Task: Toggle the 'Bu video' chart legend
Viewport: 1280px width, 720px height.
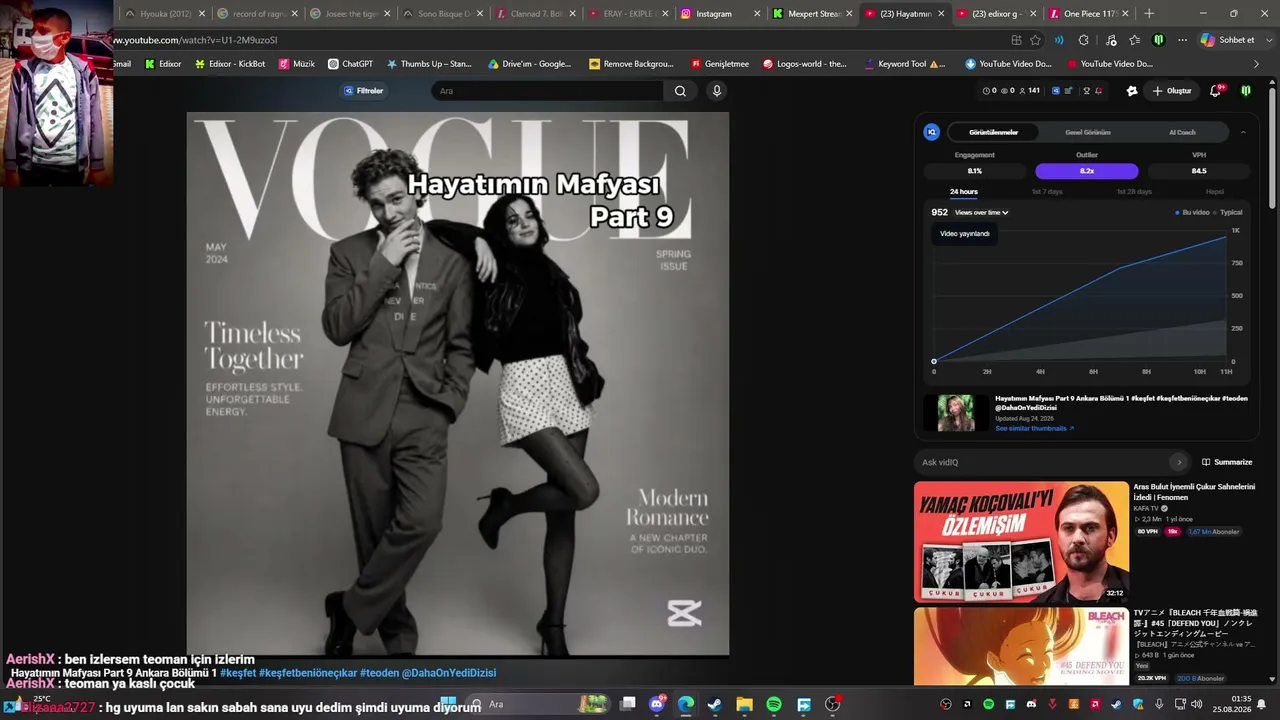Action: [x=1193, y=213]
